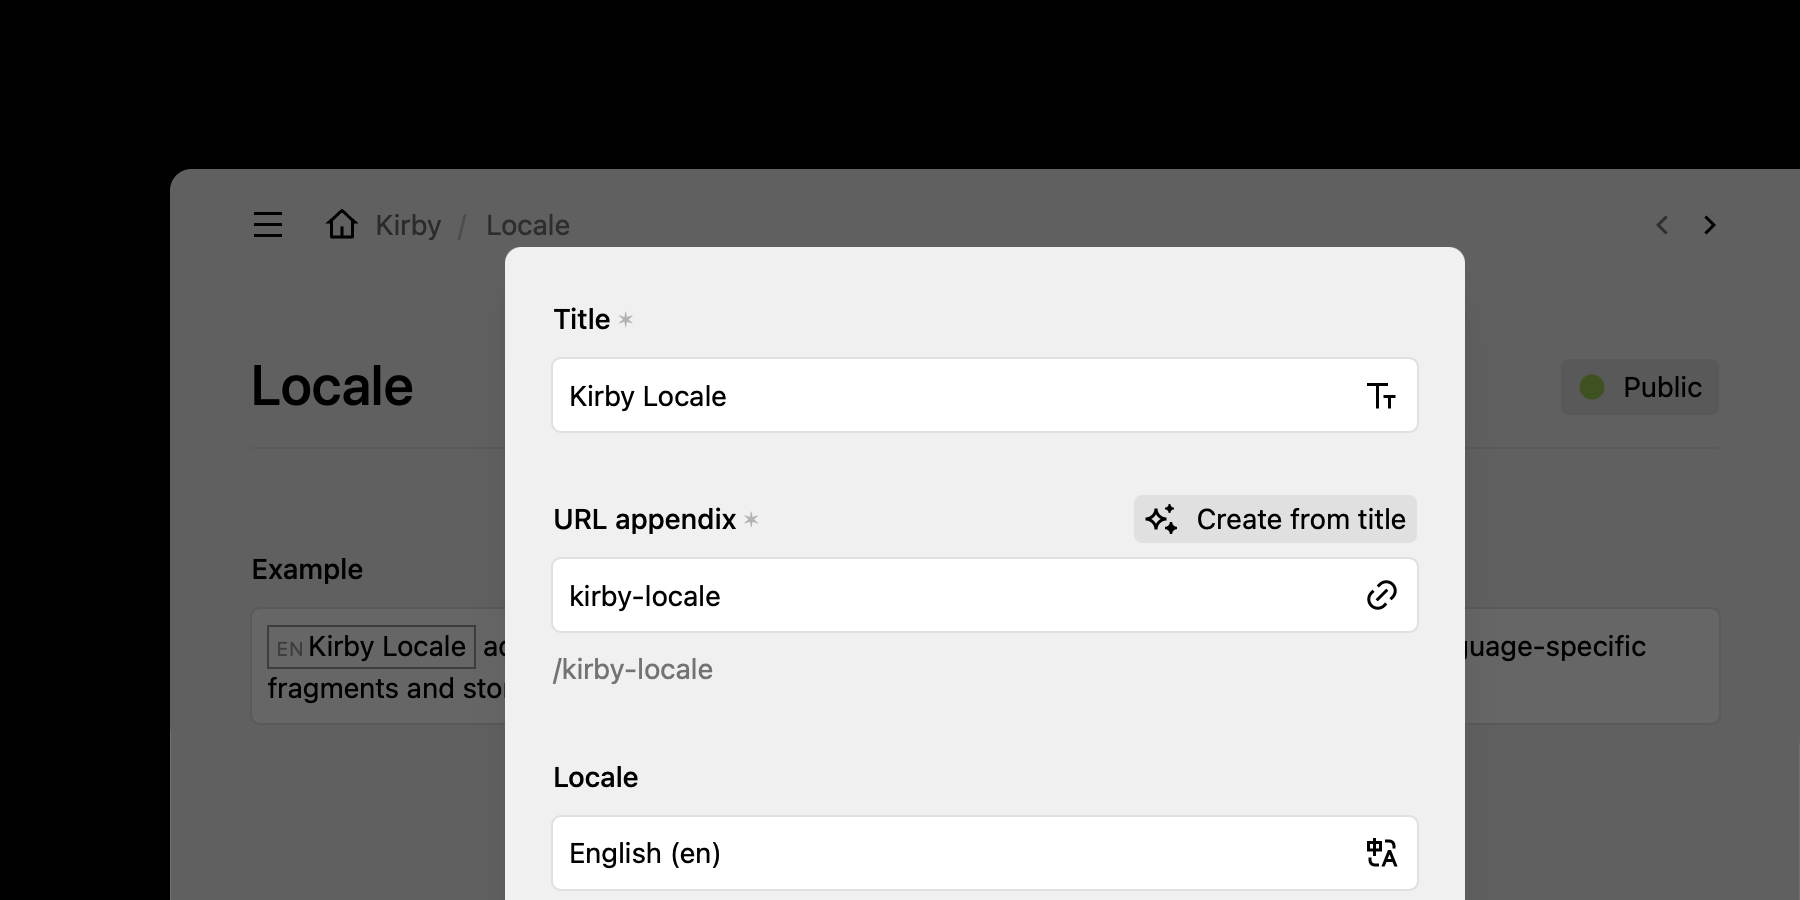Click inside the Kirby Locale title input

pos(900,396)
